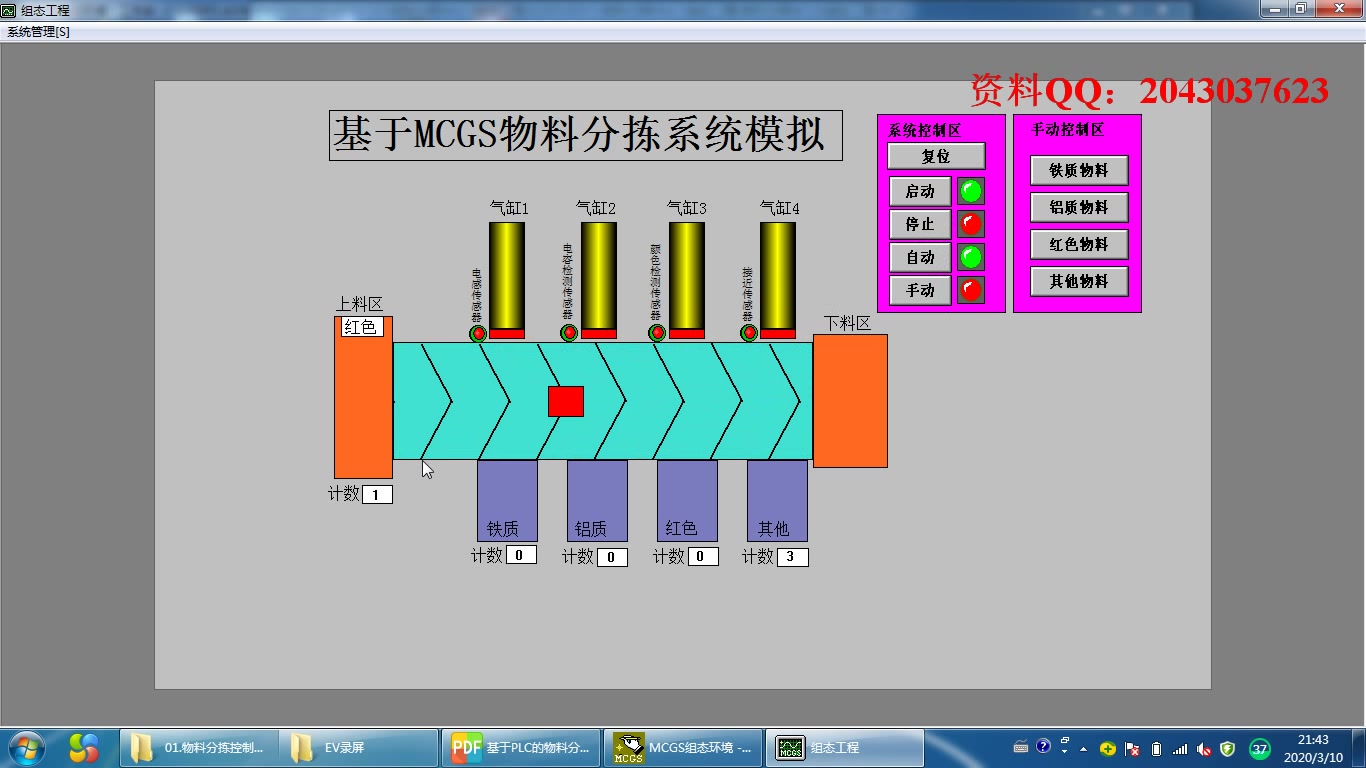The height and width of the screenshot is (768, 1366).
Task: Click the 上料区 count field showing 1
Action: pos(377,495)
